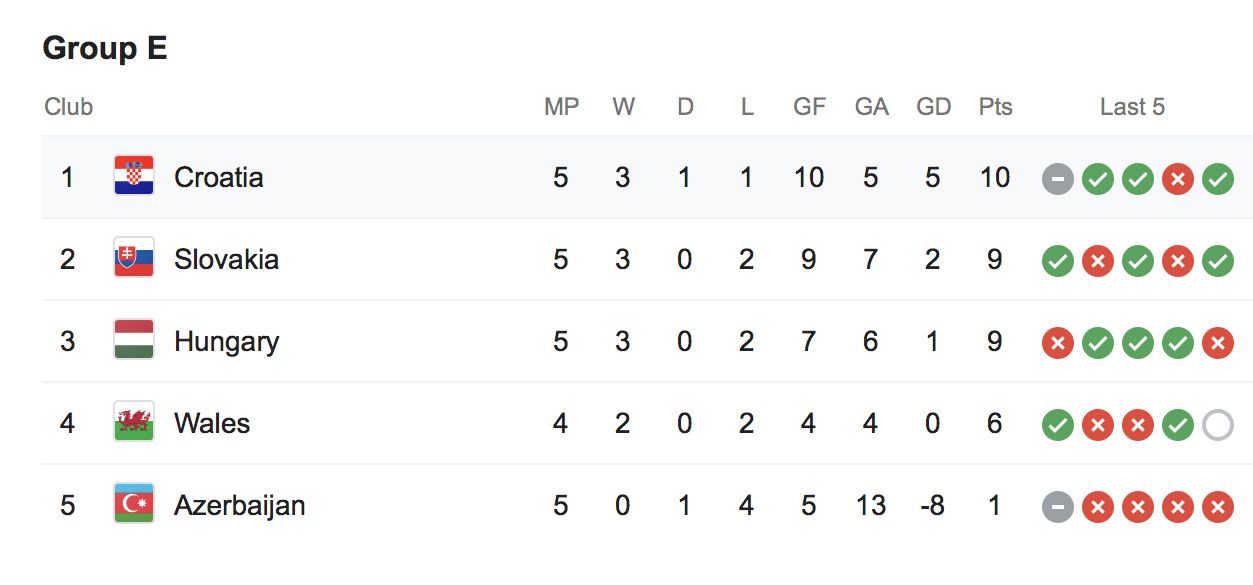This screenshot has width=1253, height=585.
Task: Open the Azerbaijan team name
Action: point(239,505)
